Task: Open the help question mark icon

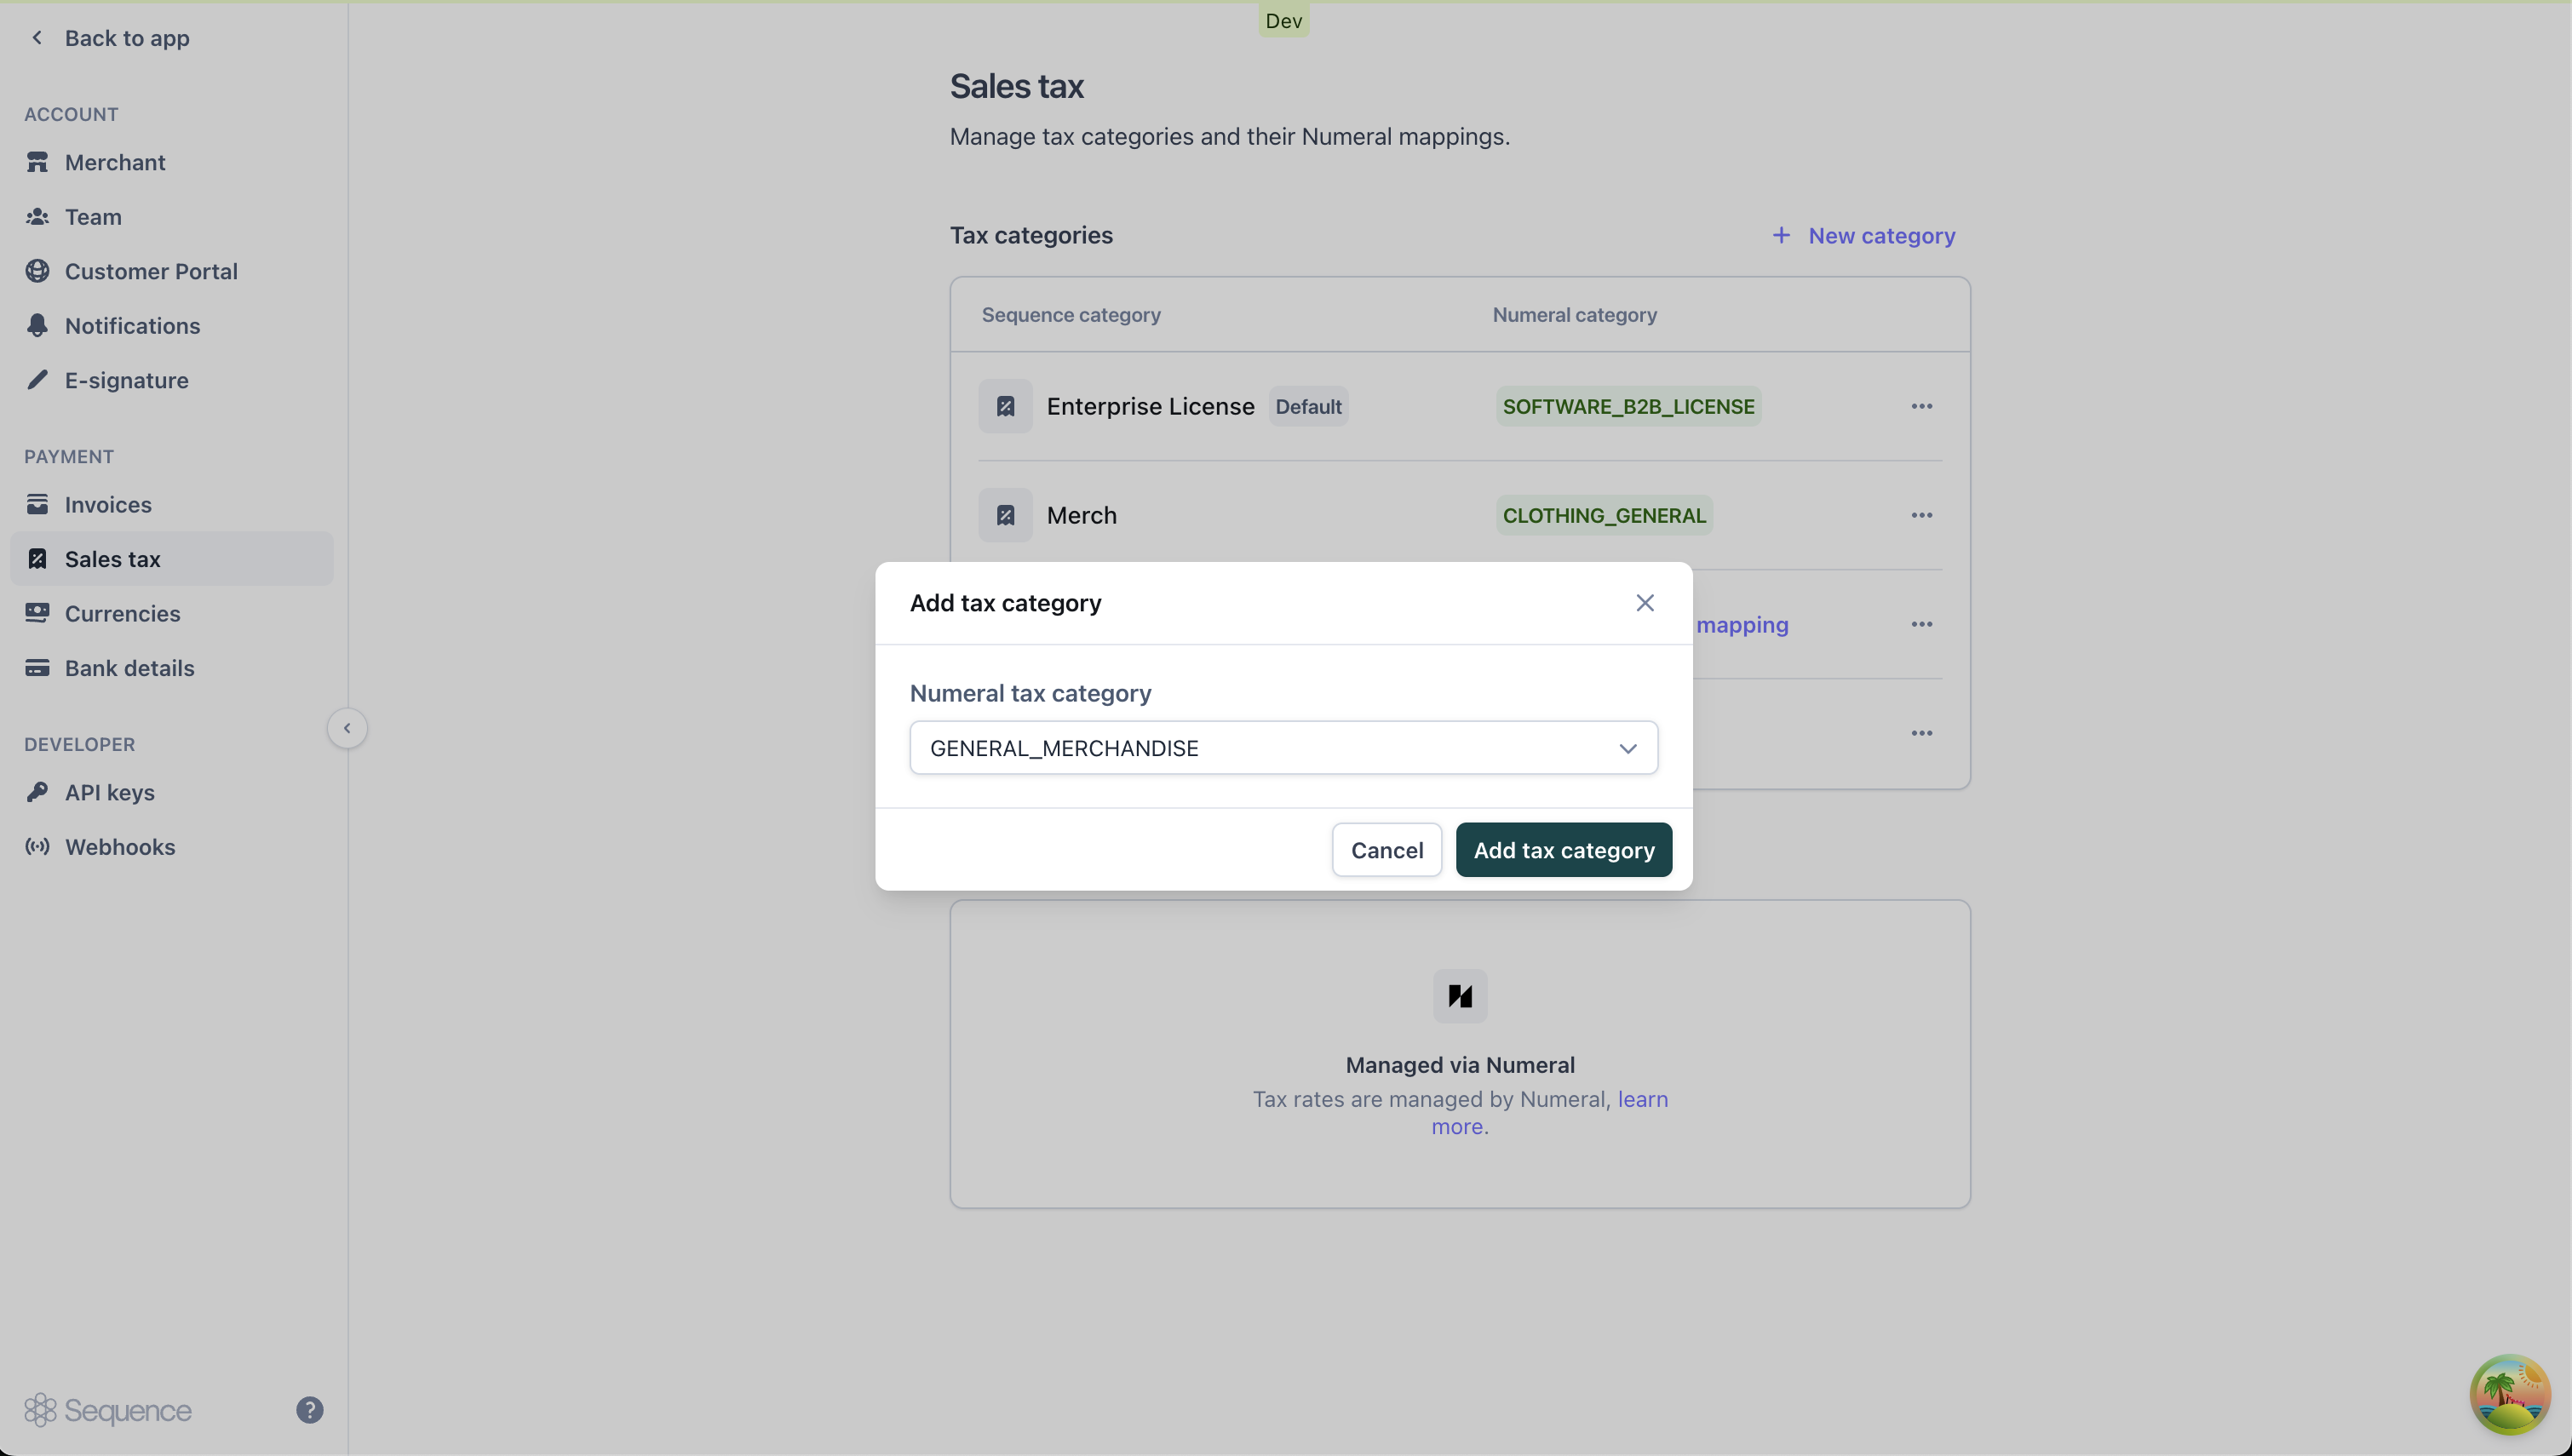Action: pyautogui.click(x=309, y=1410)
